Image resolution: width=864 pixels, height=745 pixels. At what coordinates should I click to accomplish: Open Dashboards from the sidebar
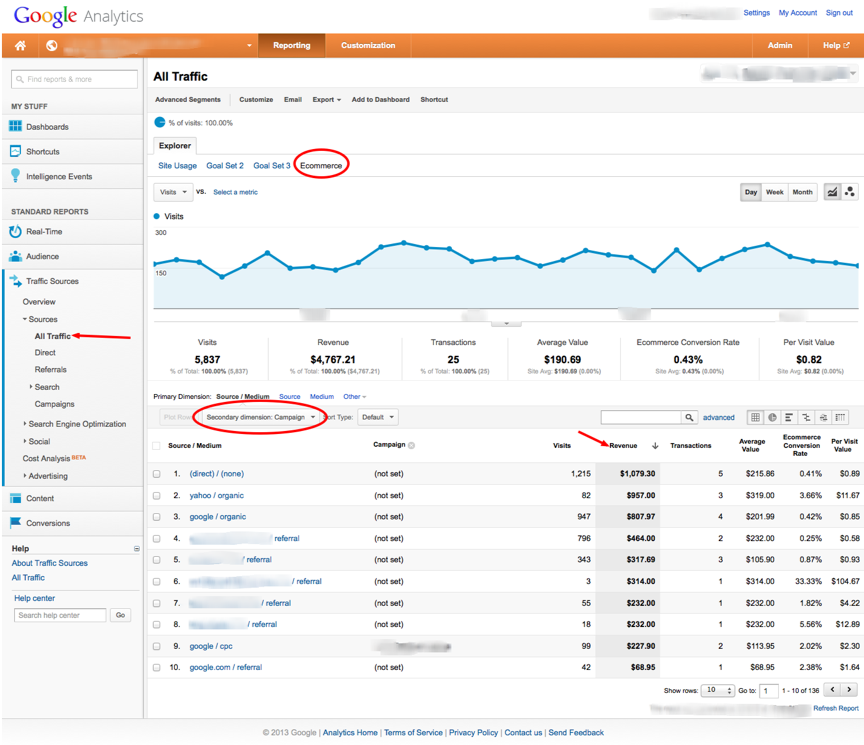47,127
